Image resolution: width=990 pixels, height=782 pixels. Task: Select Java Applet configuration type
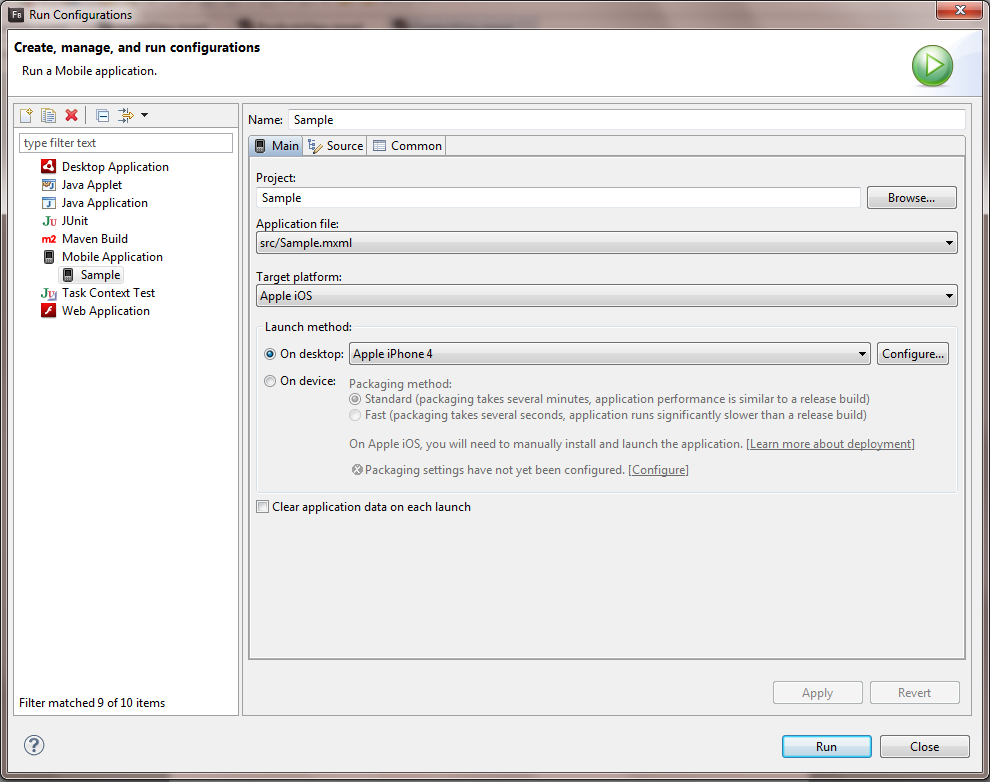point(92,185)
